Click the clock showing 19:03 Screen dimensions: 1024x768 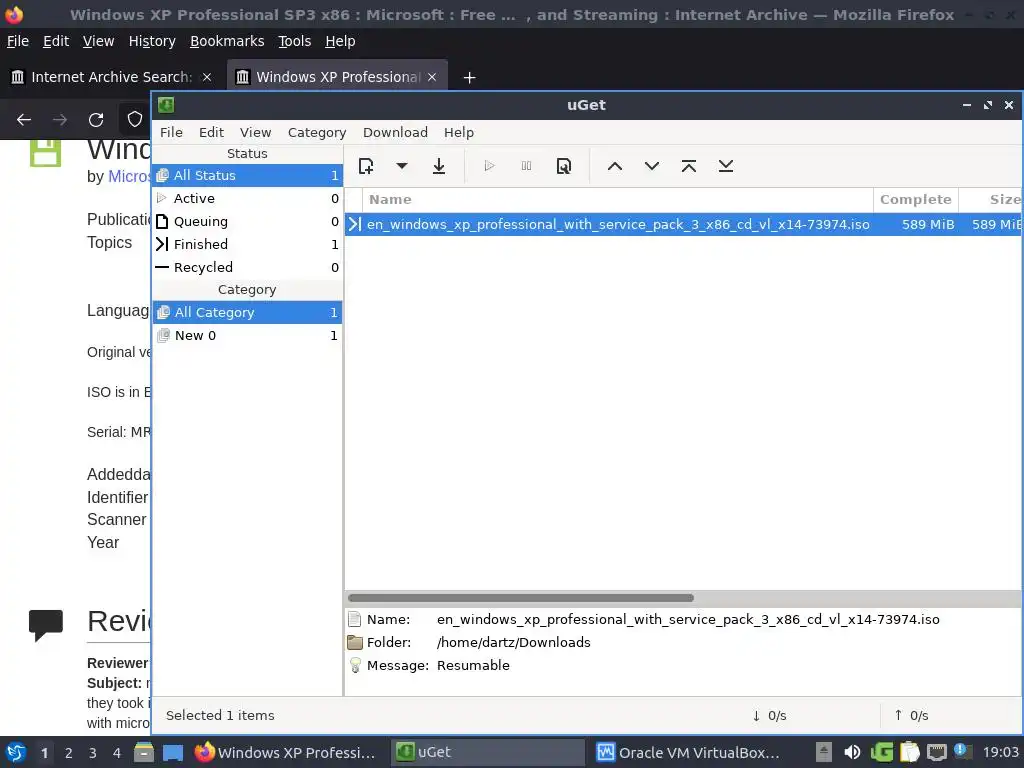1000,752
